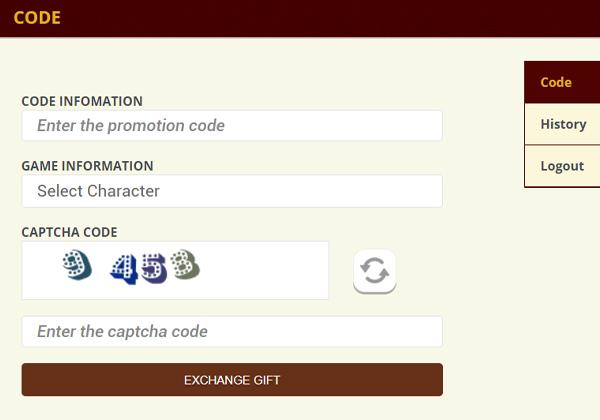Image resolution: width=600 pixels, height=420 pixels.
Task: Click the blue digit 4 in the captcha
Action: (124, 269)
